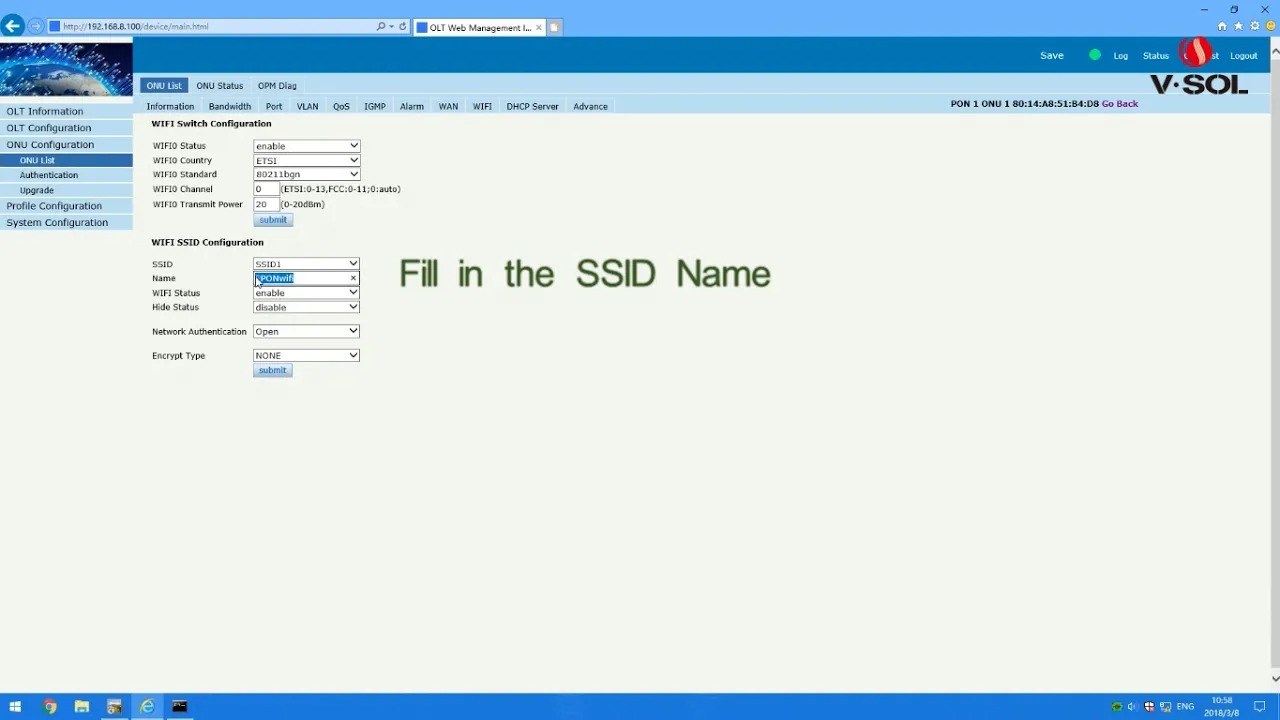Click the browser back arrow button
This screenshot has width=1280, height=720.
click(x=13, y=26)
